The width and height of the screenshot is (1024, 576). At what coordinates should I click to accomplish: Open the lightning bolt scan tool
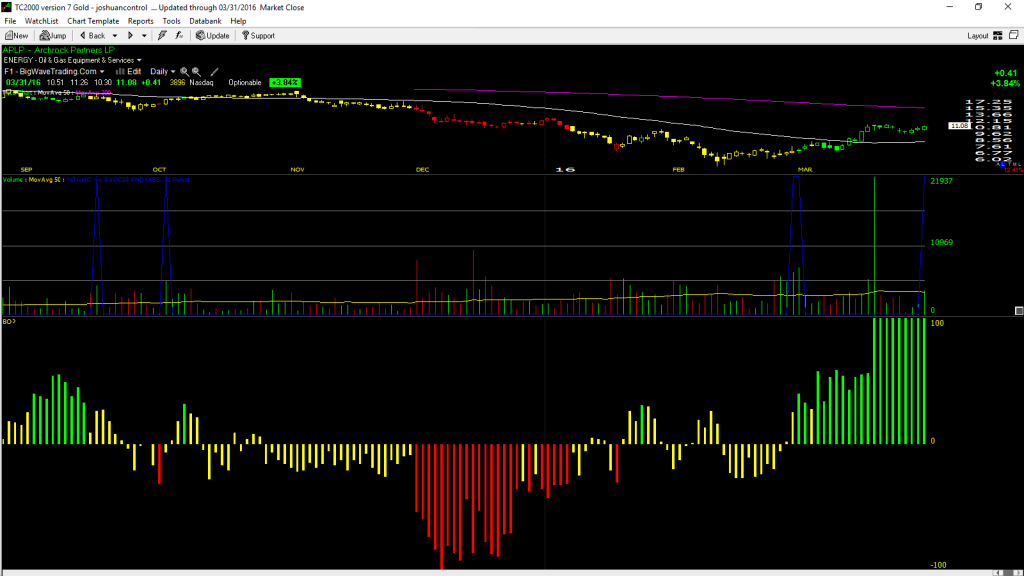pyautogui.click(x=163, y=36)
